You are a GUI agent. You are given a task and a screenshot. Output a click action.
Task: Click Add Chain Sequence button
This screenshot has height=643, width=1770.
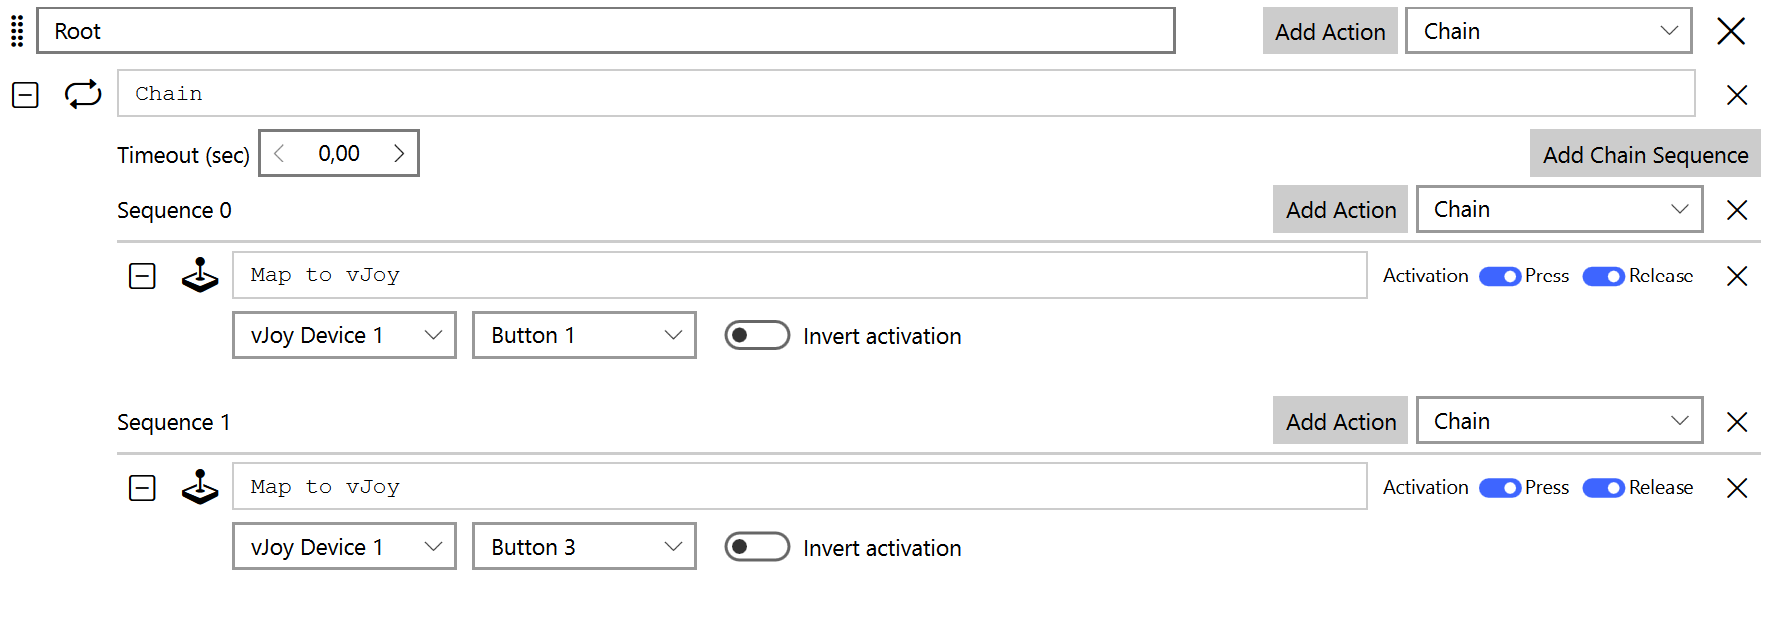1644,154
